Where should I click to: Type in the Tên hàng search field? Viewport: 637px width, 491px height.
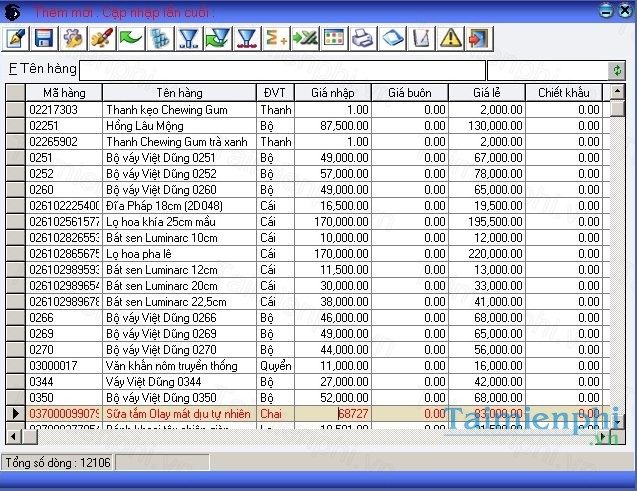(282, 71)
